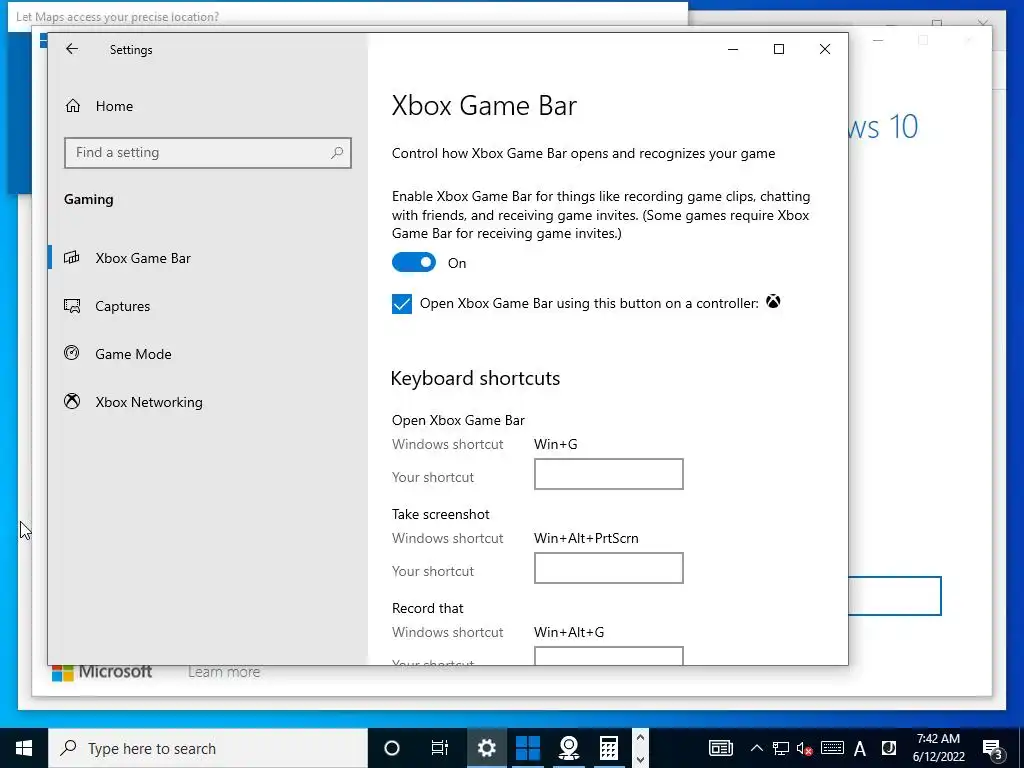Open the Captures settings page
This screenshot has width=1024, height=768.
(208, 306)
